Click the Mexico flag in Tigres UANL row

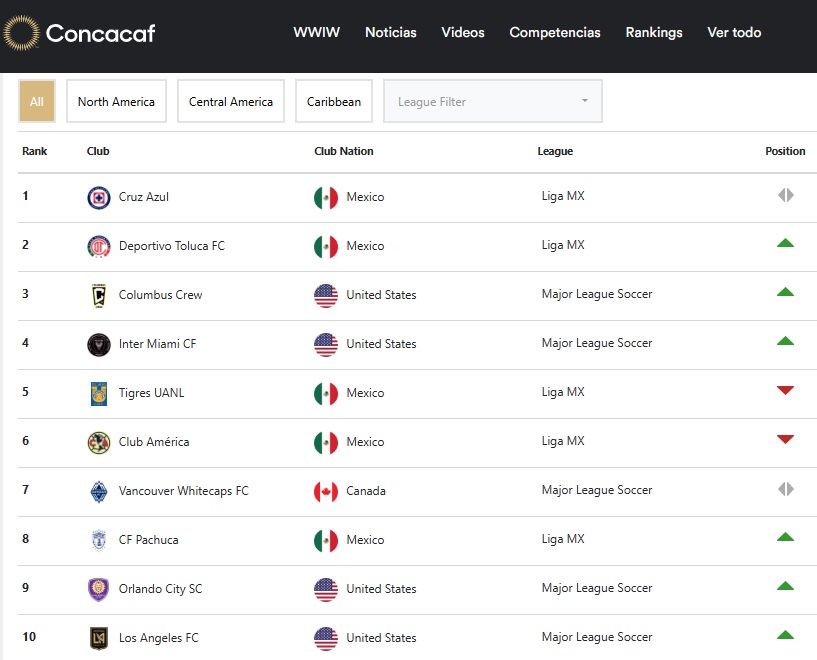(x=326, y=394)
